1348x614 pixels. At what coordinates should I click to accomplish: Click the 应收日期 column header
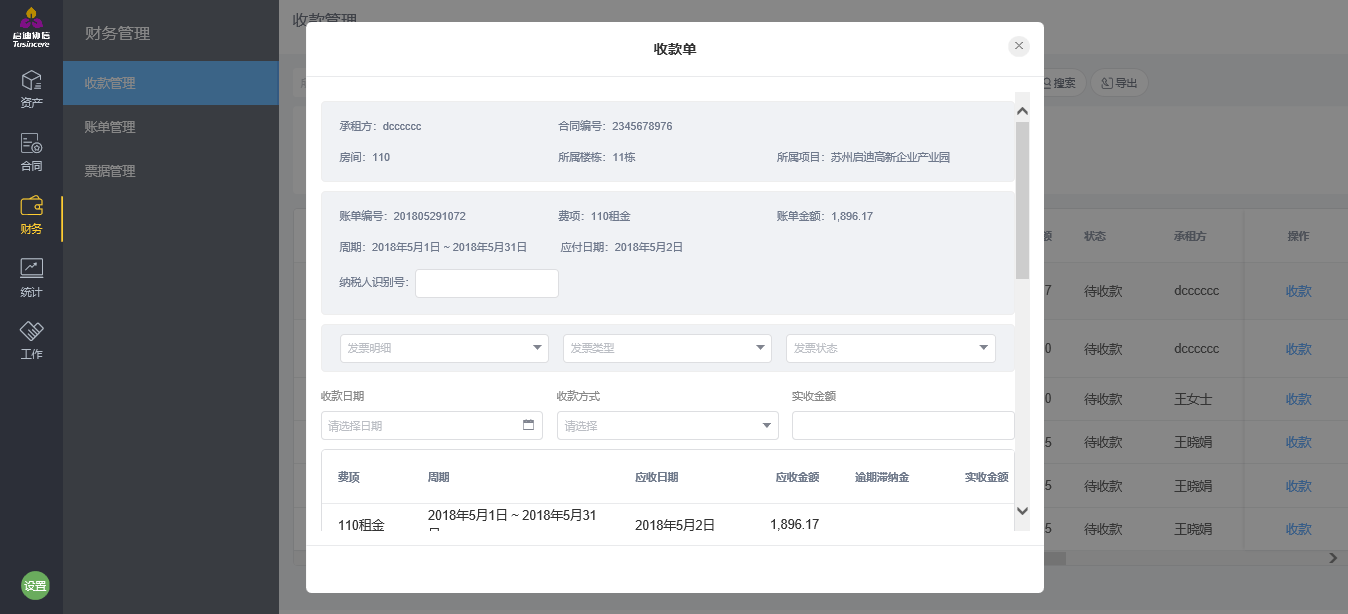[657, 477]
